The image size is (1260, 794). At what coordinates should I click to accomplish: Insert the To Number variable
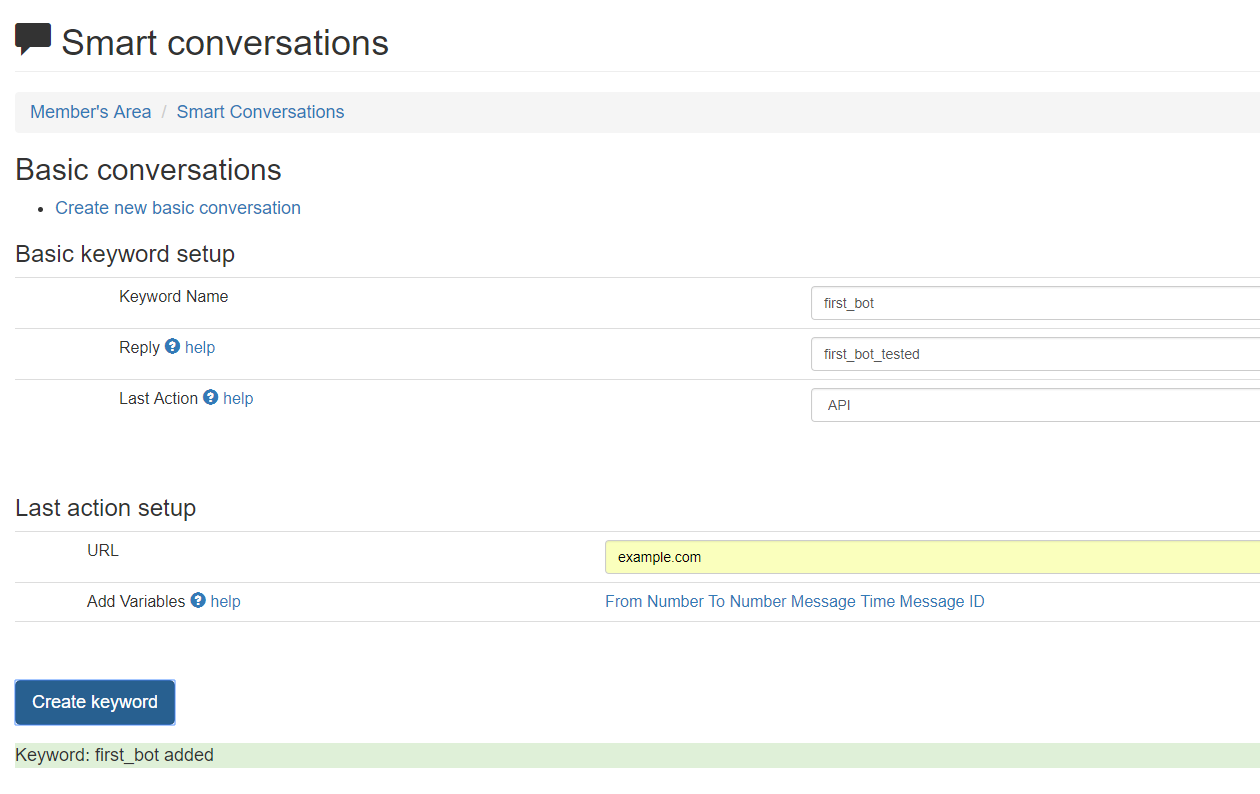[747, 601]
